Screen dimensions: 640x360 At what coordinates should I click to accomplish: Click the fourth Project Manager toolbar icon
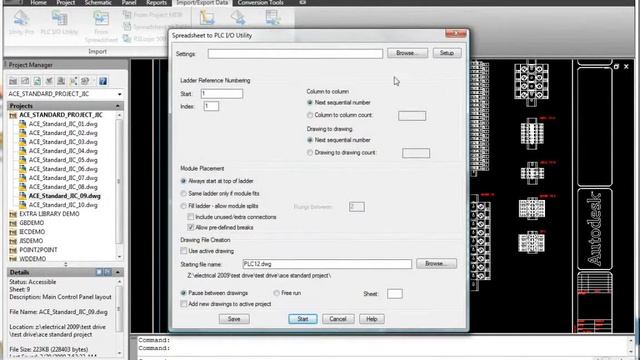point(49,81)
